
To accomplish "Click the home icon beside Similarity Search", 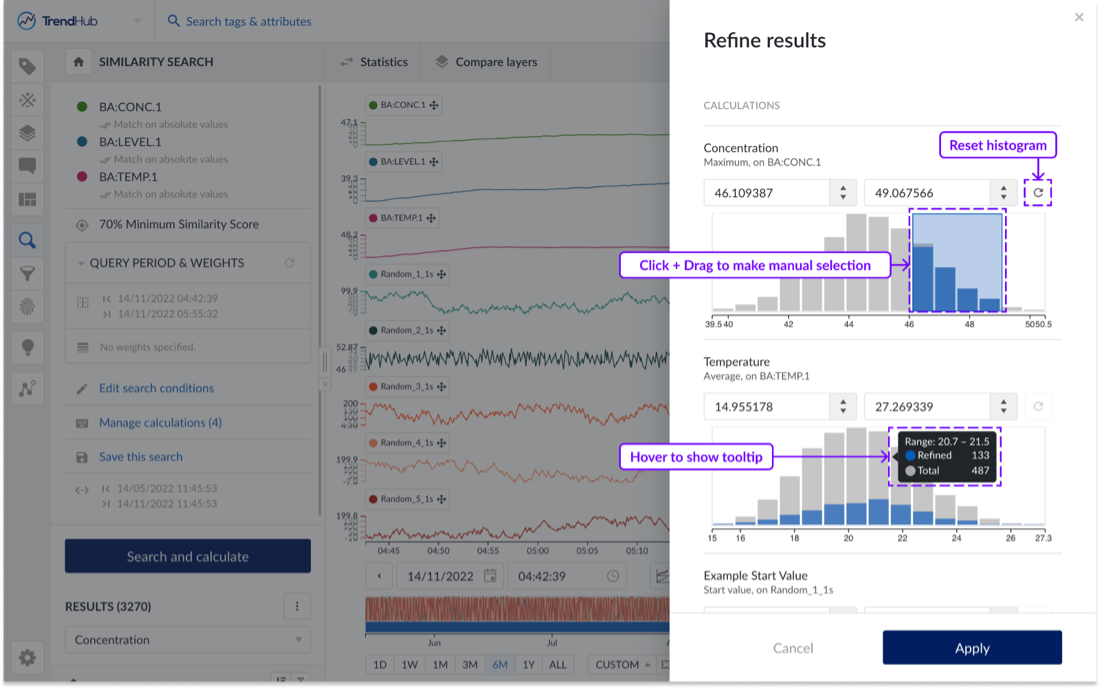I will pyautogui.click(x=79, y=62).
